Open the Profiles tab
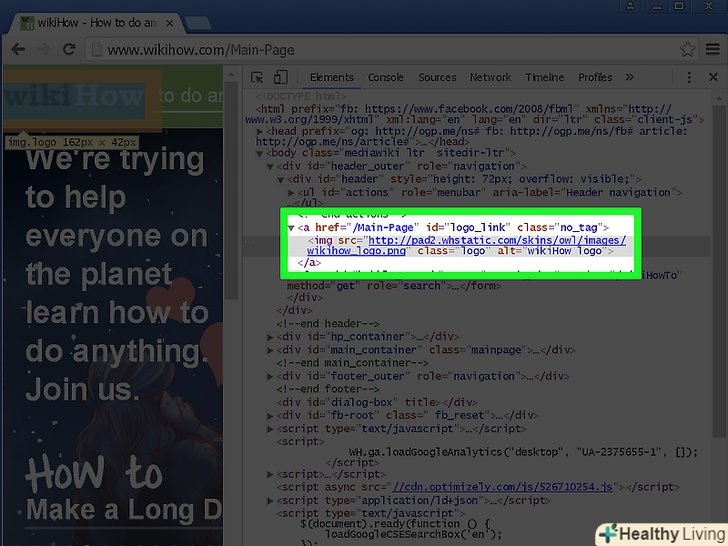Viewport: 728px width, 546px height. (x=595, y=78)
